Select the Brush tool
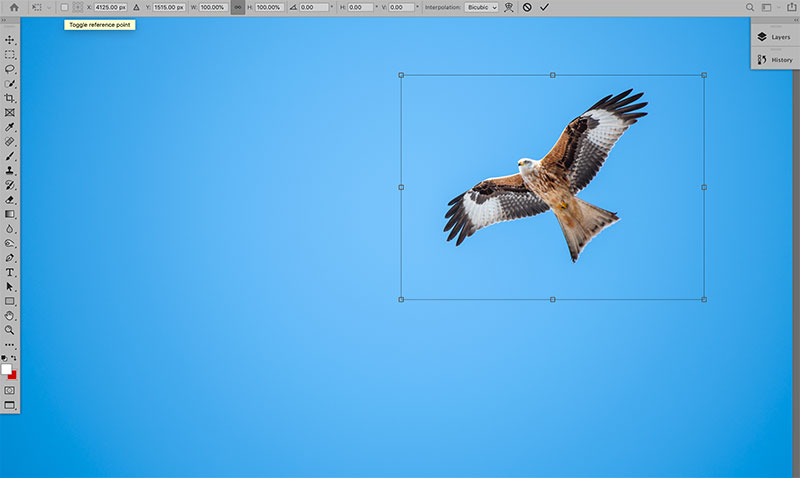Screen dimensions: 800x478 tap(10, 156)
